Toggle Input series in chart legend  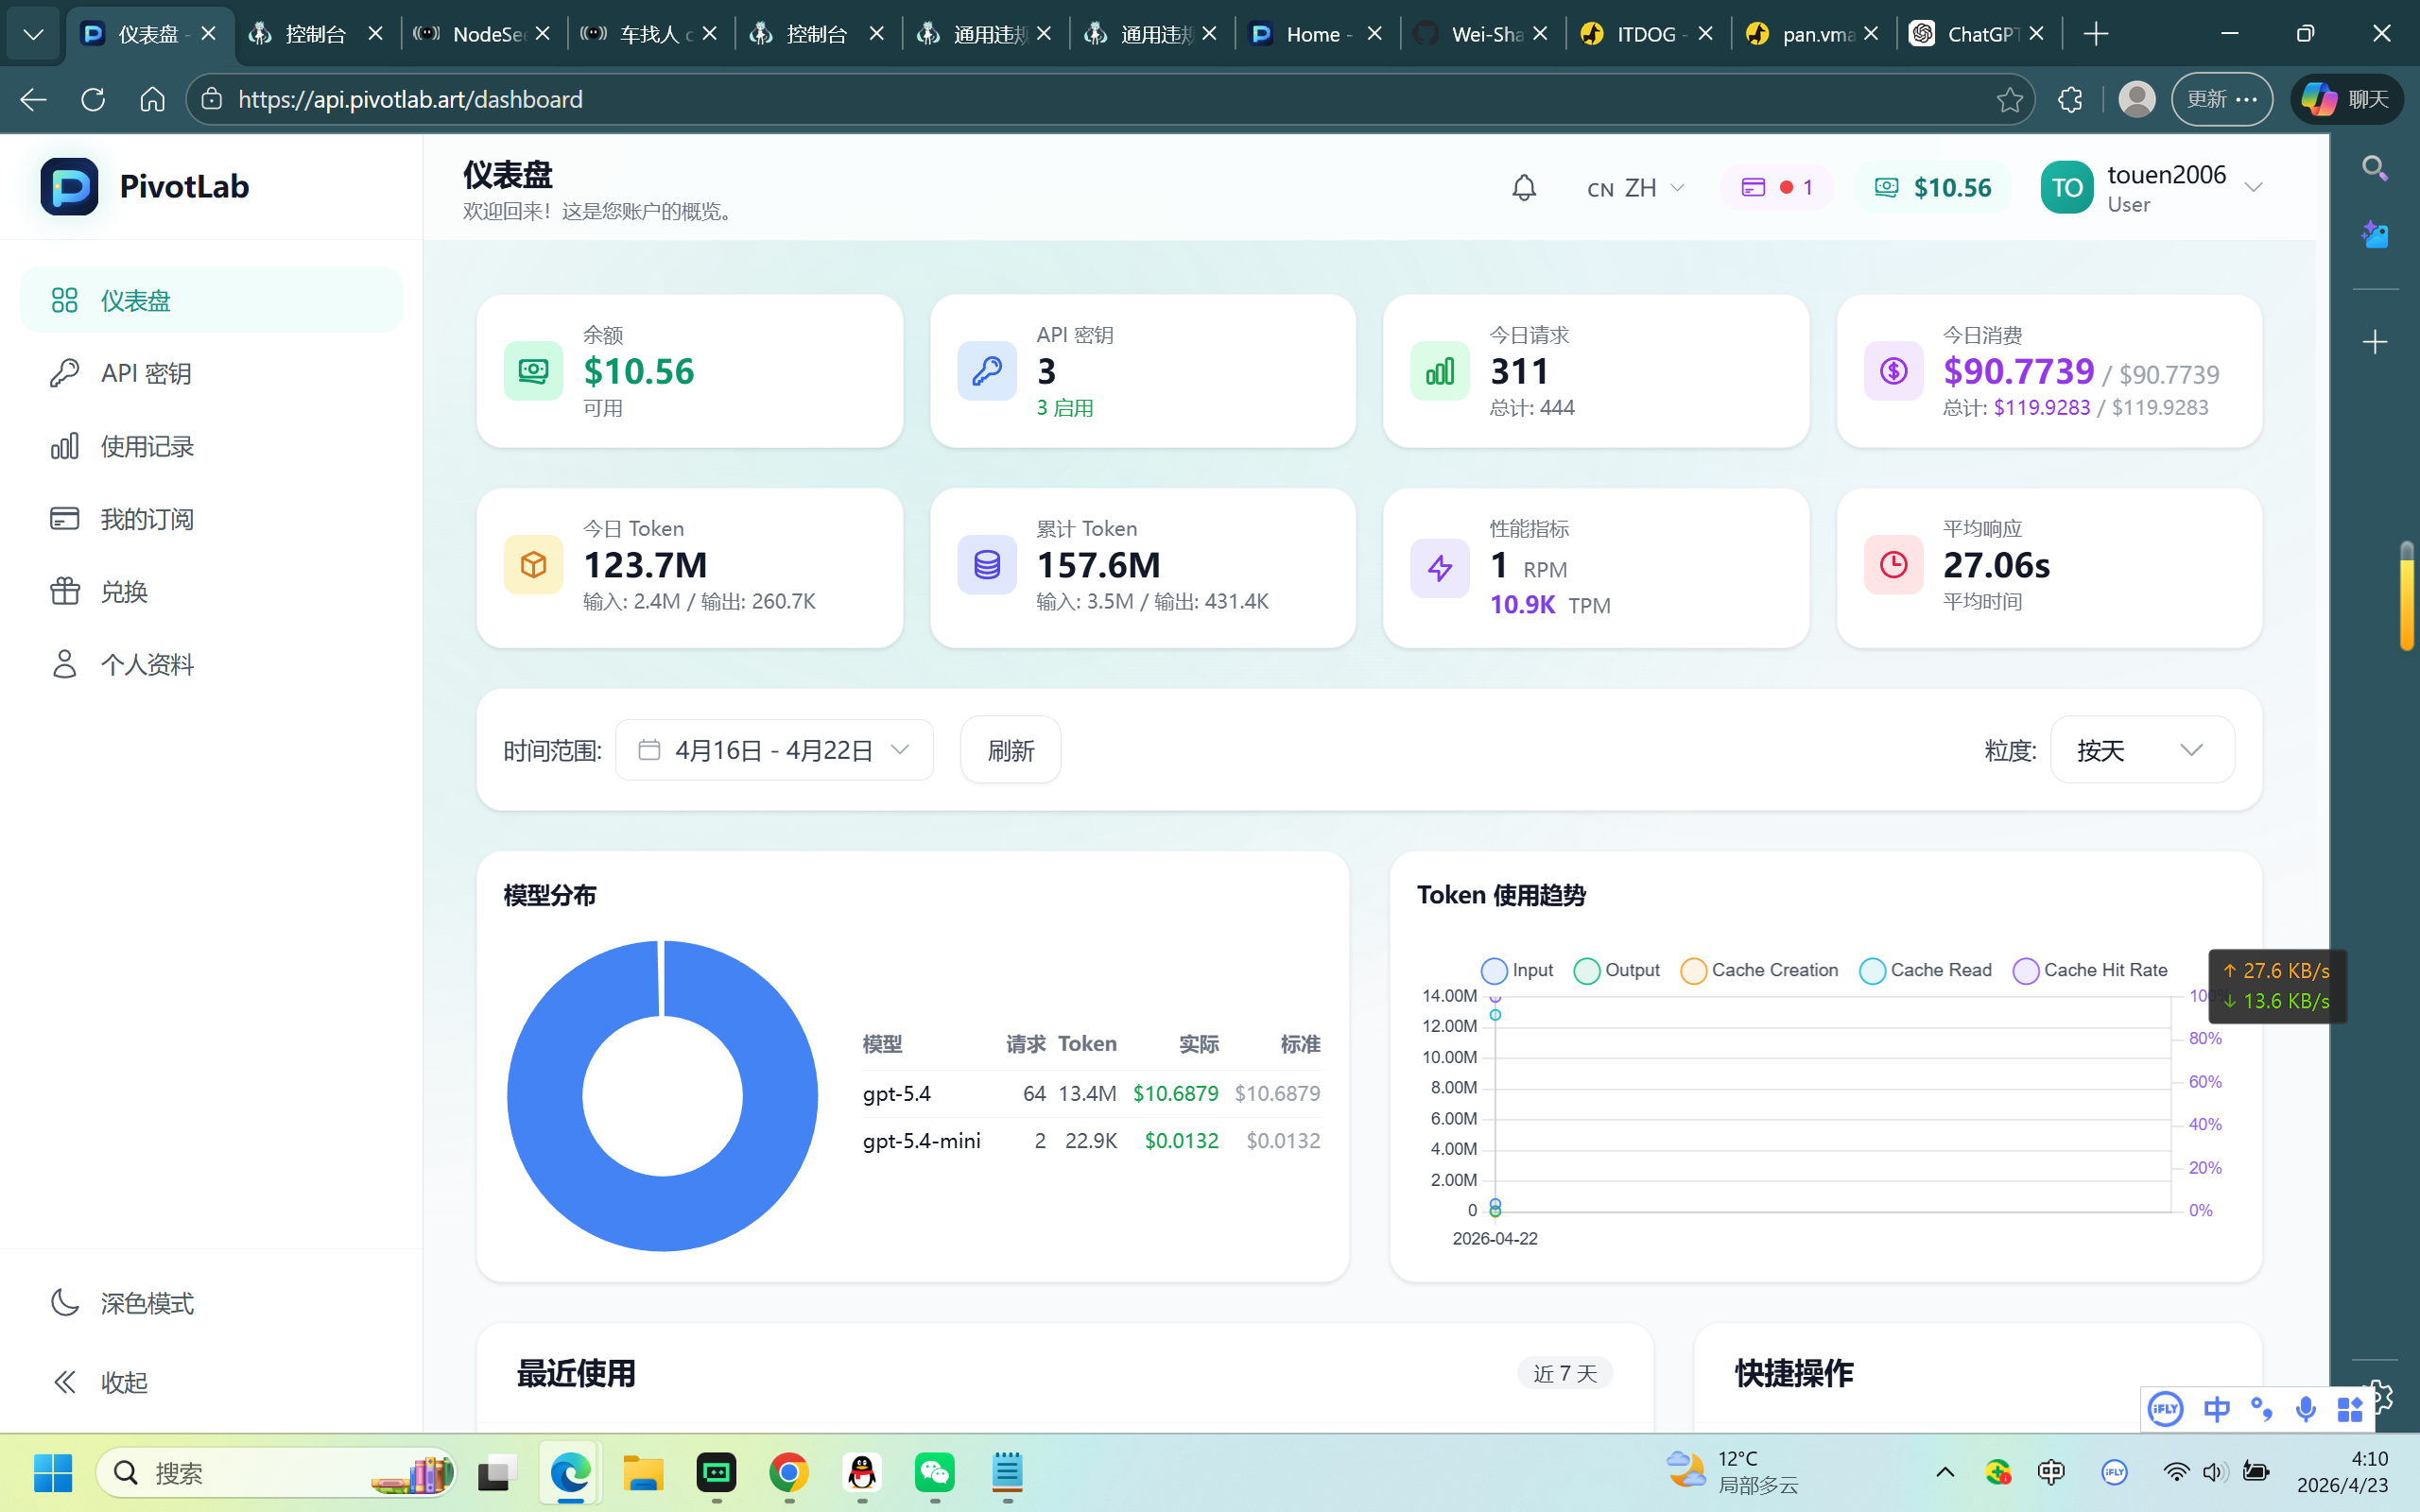point(1517,970)
